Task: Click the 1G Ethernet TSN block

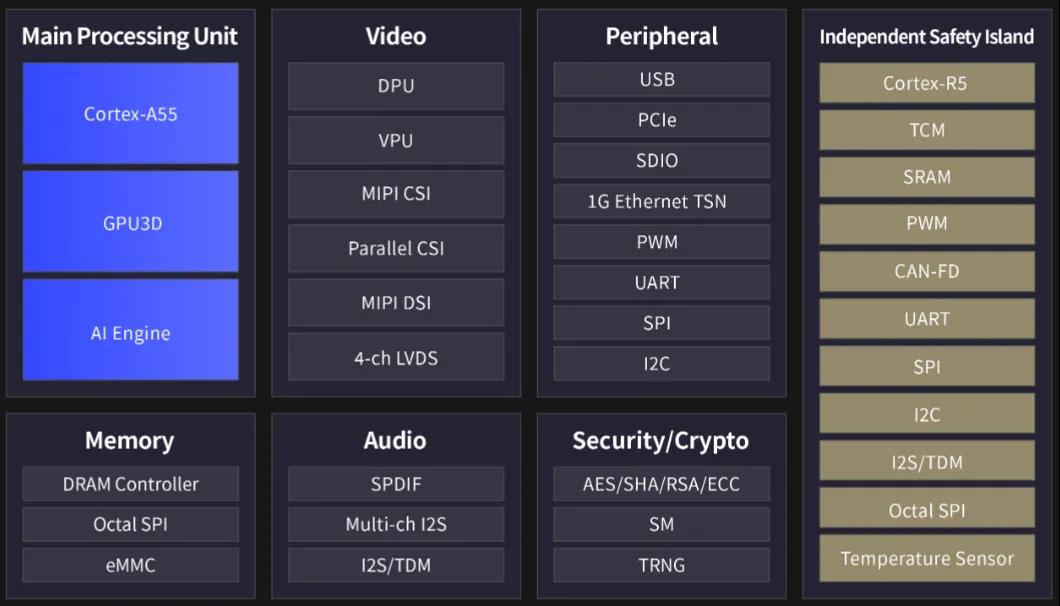Action: [x=661, y=201]
